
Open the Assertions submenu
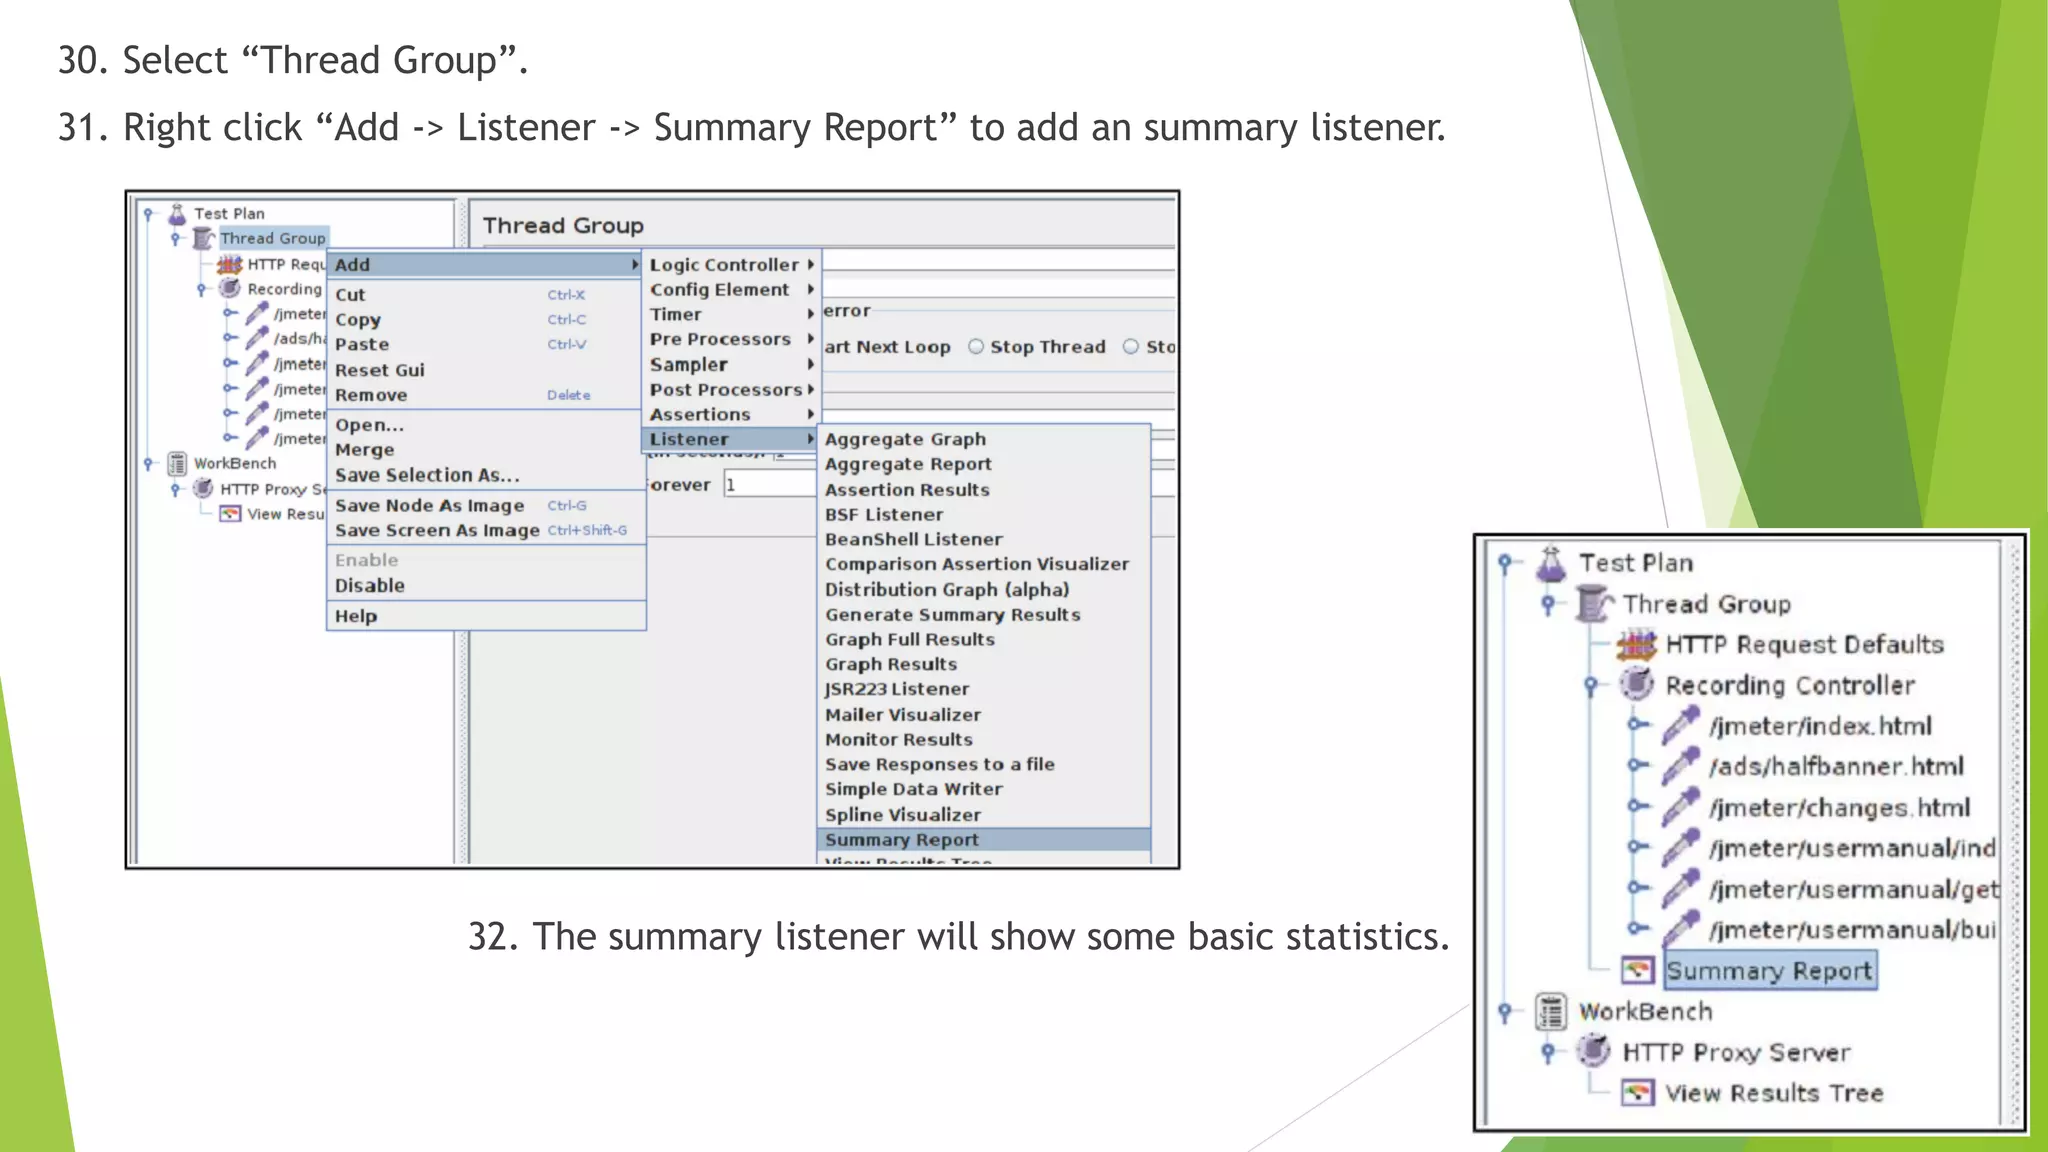[731, 415]
